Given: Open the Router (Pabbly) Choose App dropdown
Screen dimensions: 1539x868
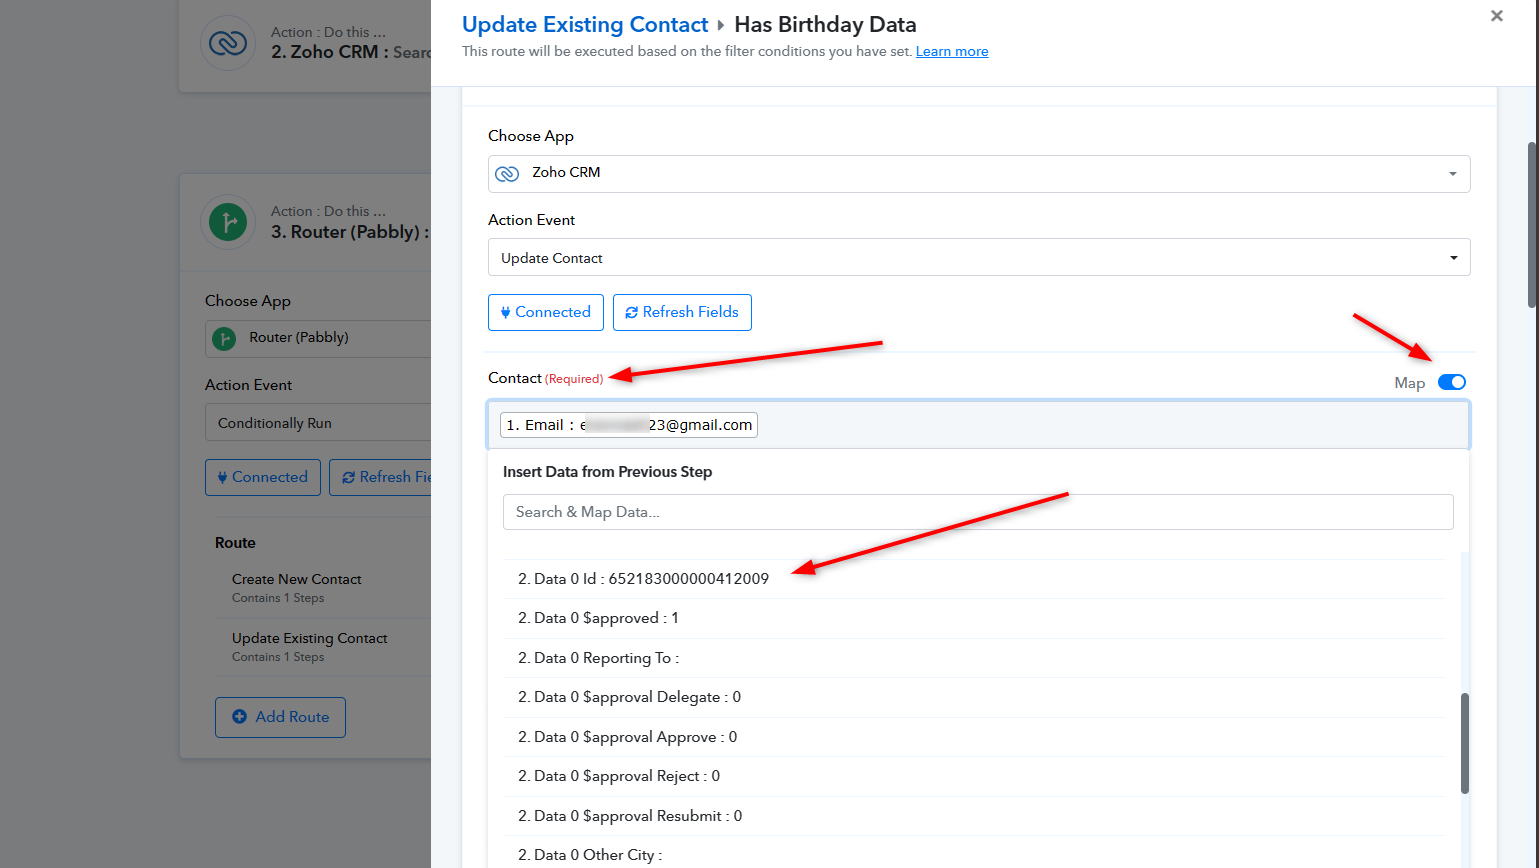Looking at the screenshot, I should click(318, 338).
